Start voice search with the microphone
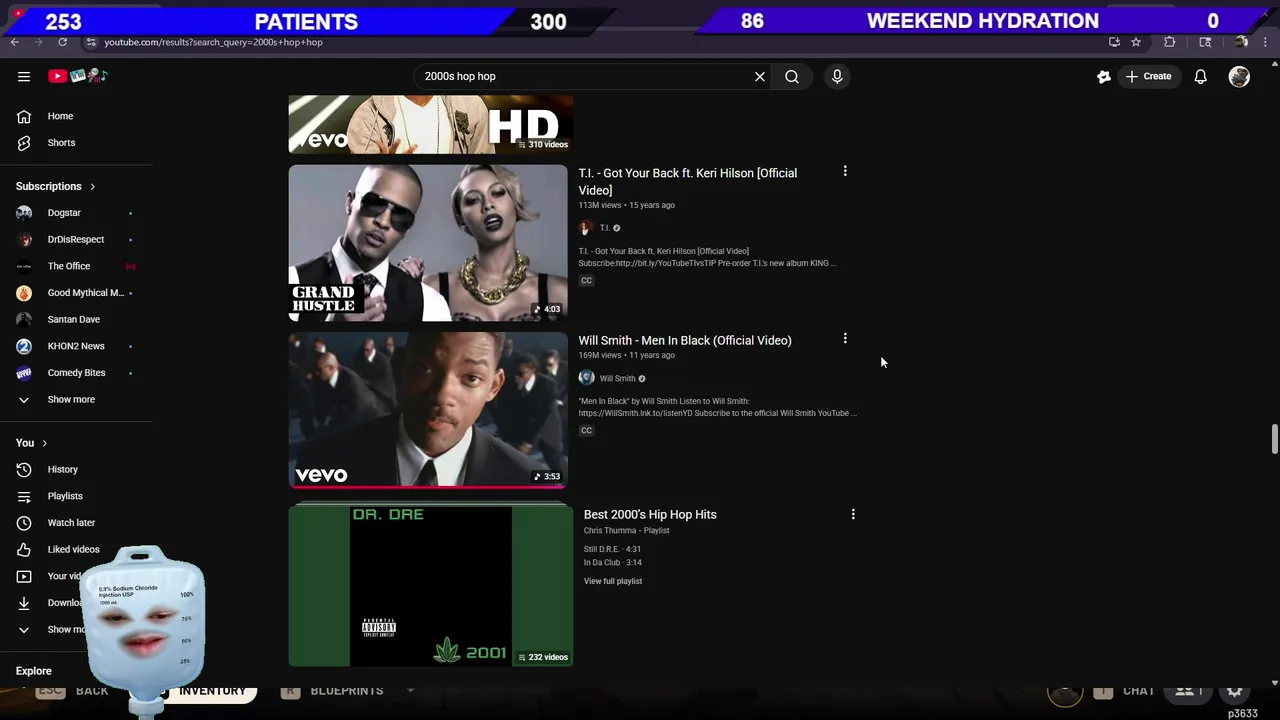 point(837,76)
